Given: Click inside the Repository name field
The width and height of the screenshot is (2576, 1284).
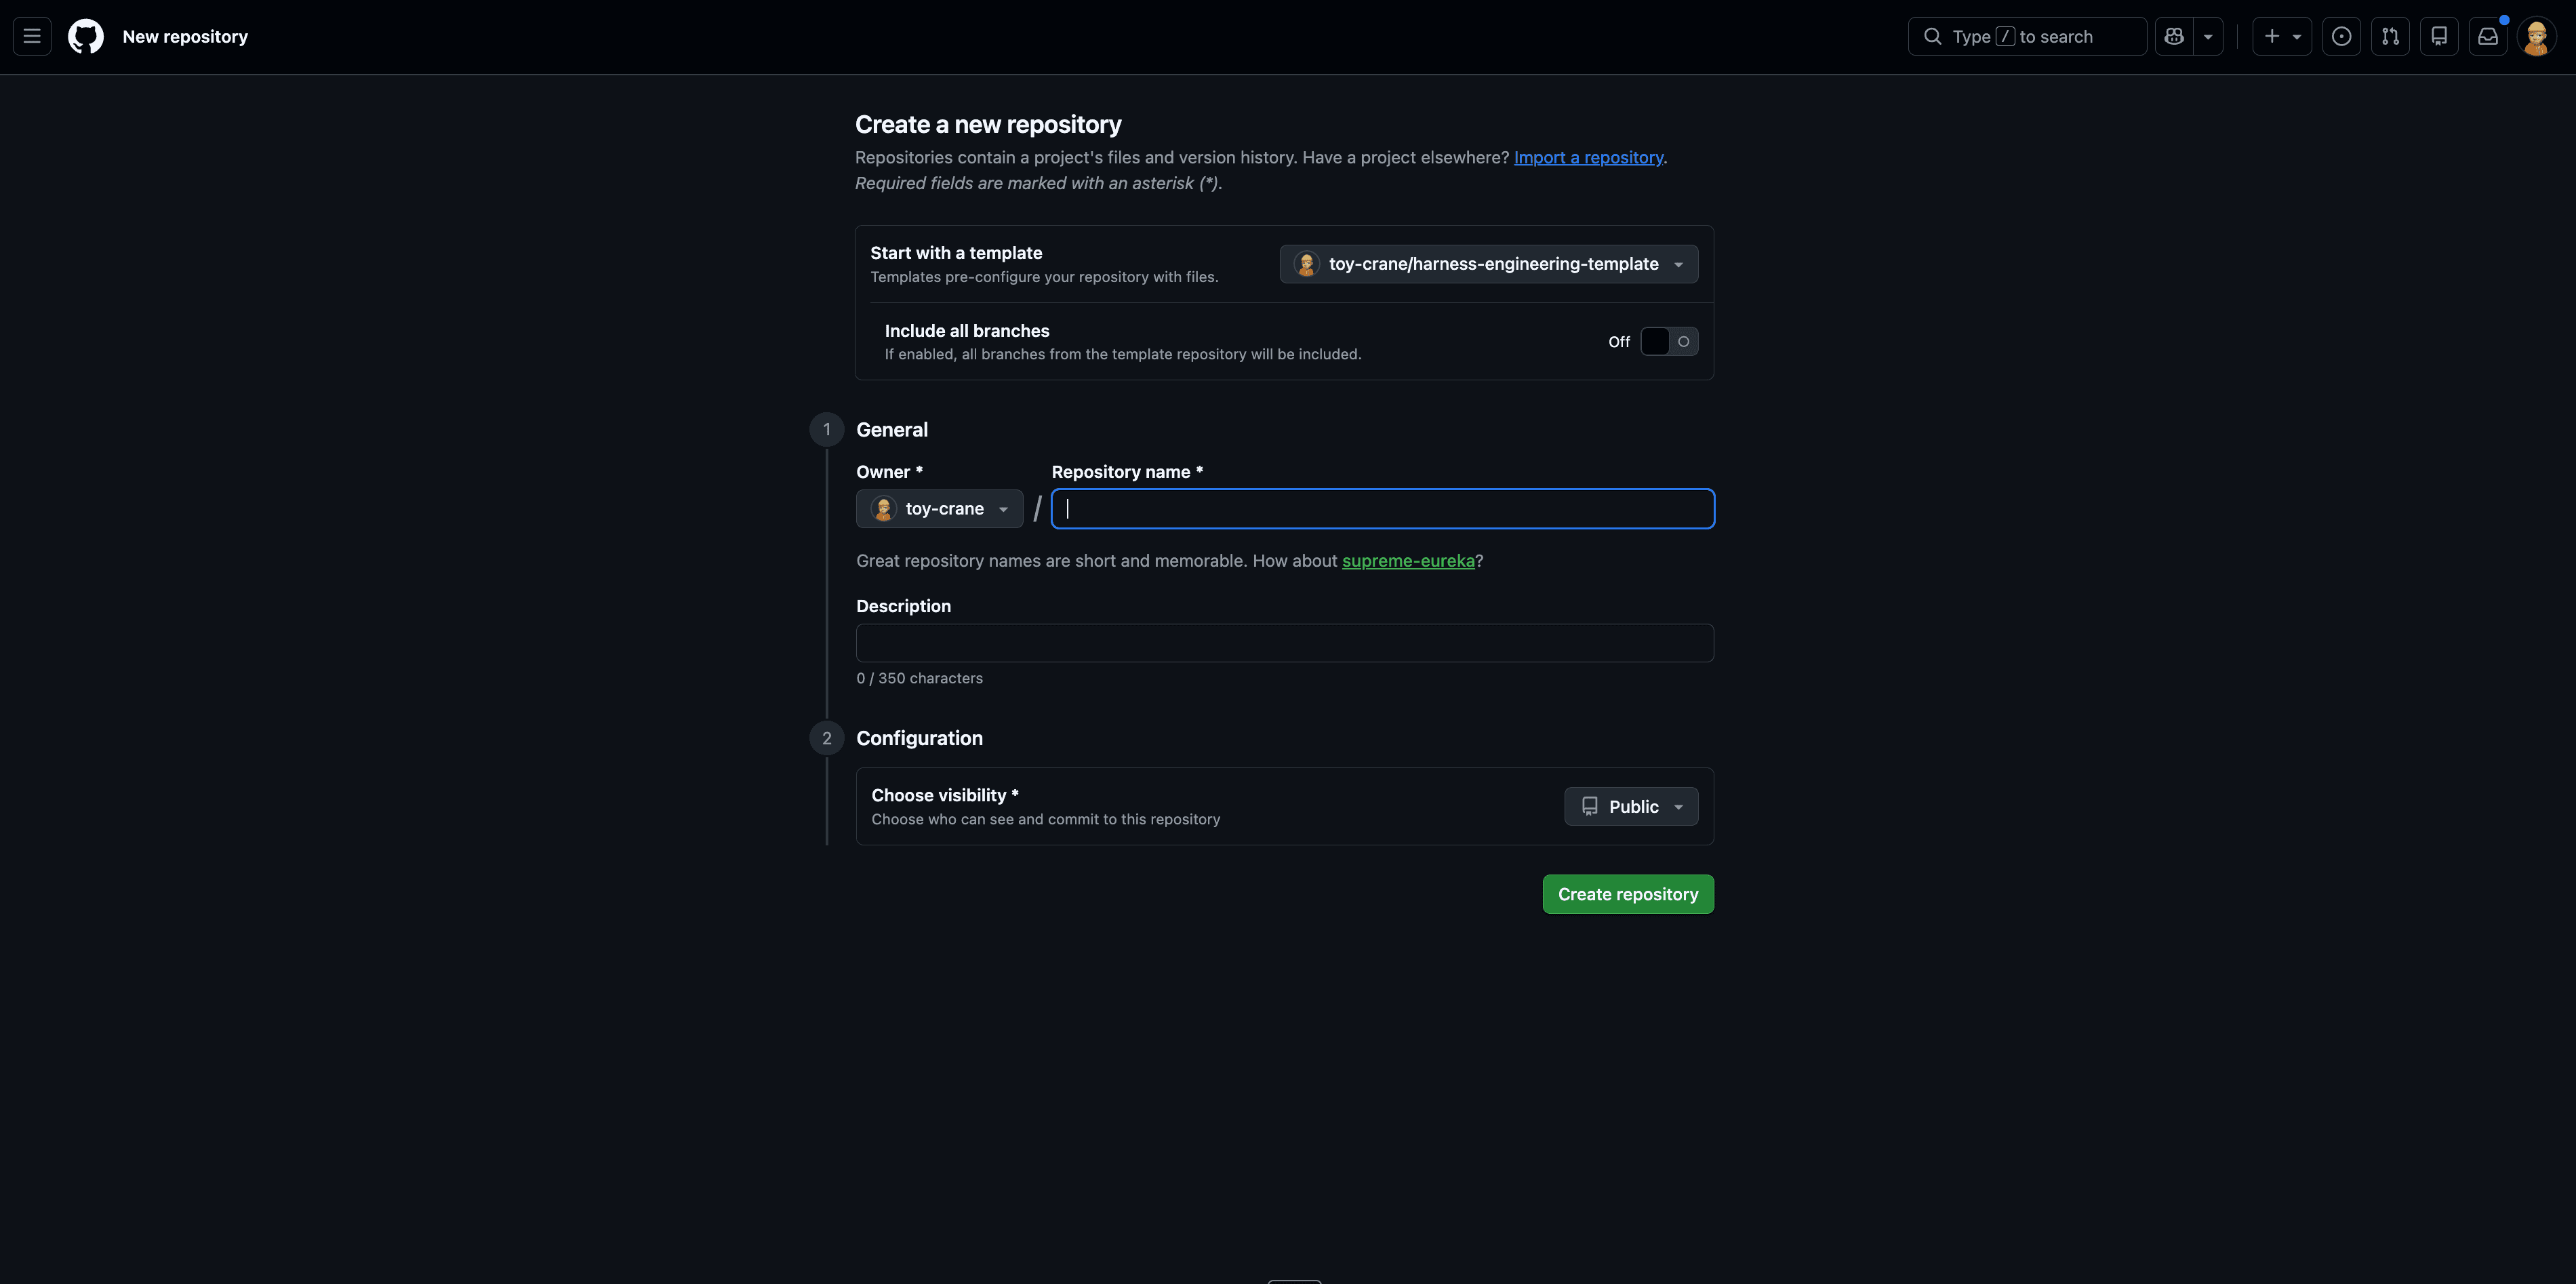Looking at the screenshot, I should [x=1382, y=508].
